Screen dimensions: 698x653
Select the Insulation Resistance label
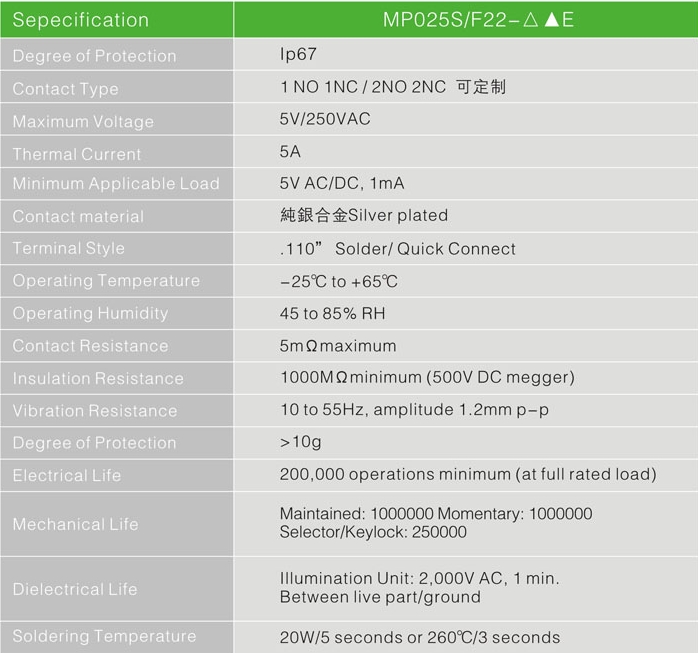tap(98, 379)
